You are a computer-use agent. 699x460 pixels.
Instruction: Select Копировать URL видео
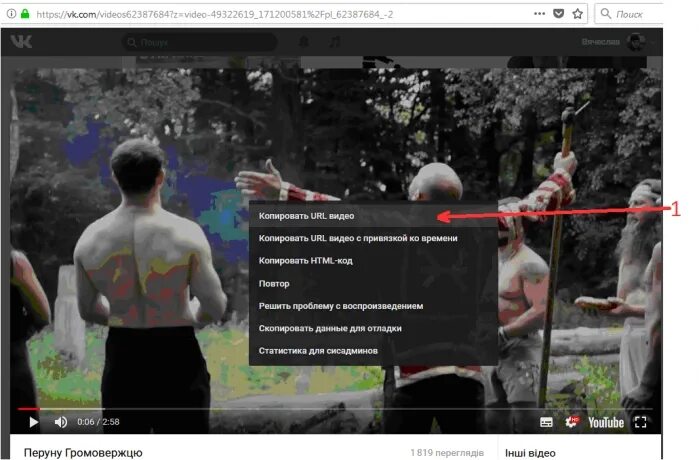tap(373, 216)
